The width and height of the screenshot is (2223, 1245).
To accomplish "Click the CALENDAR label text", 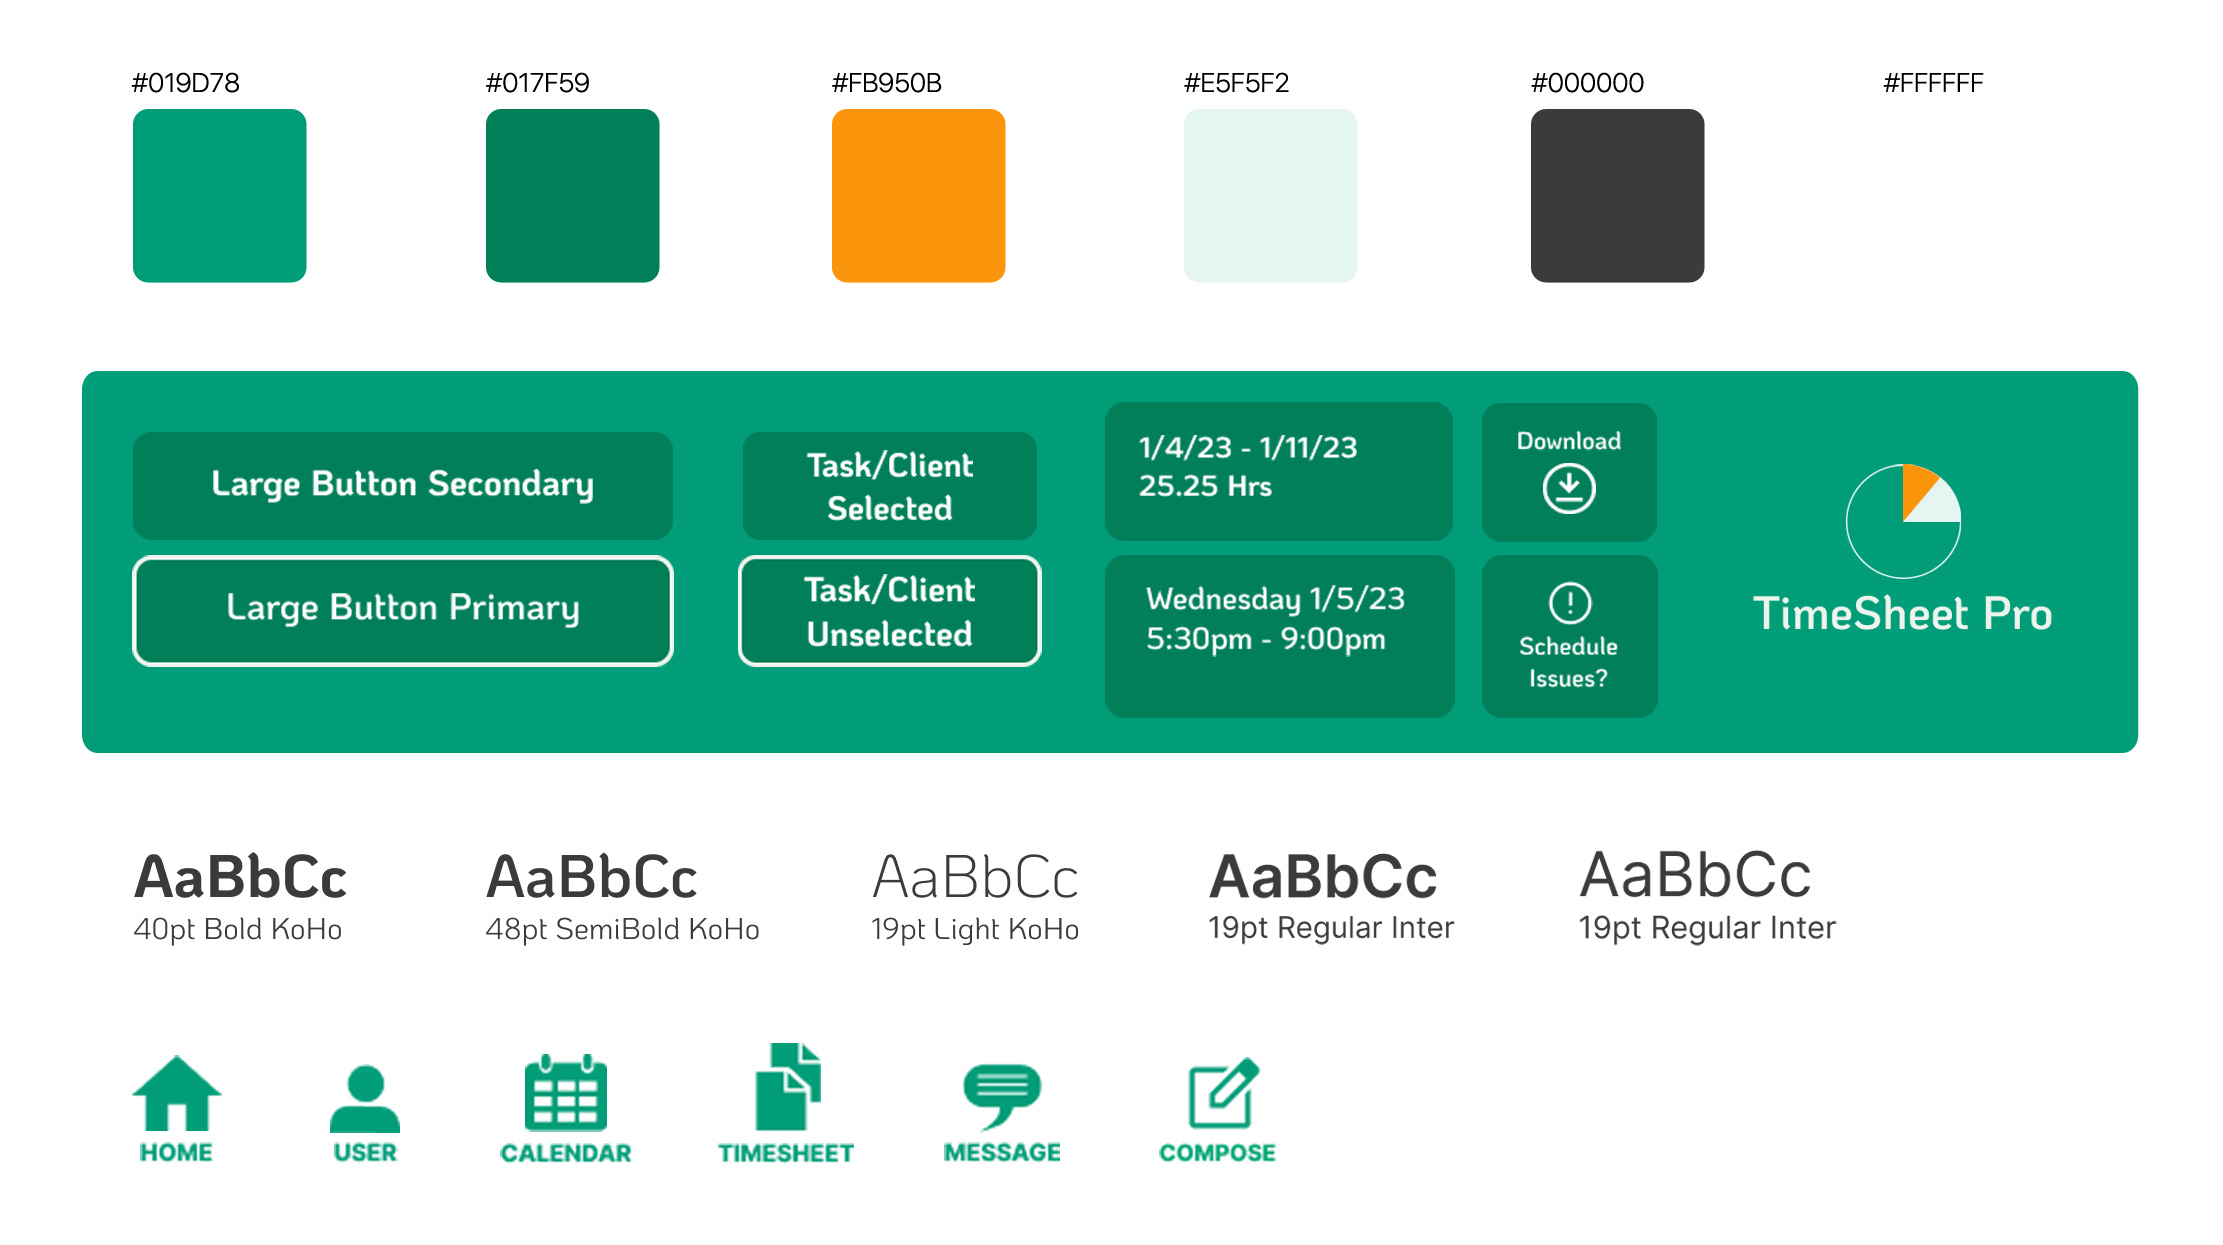I will (x=566, y=1153).
